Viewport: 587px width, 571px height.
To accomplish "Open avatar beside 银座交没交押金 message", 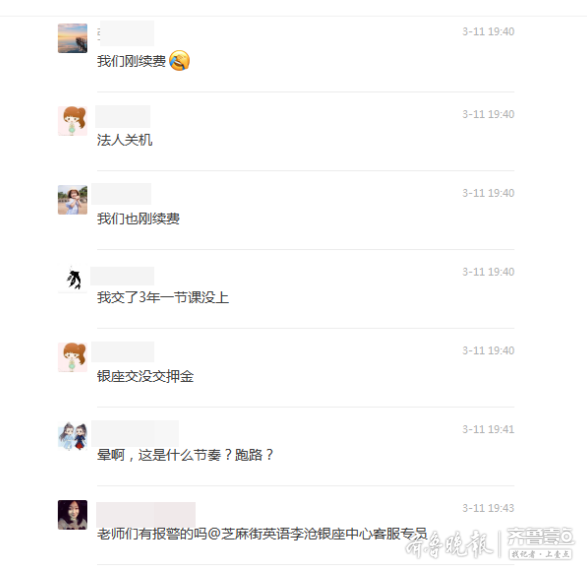I will coord(73,357).
